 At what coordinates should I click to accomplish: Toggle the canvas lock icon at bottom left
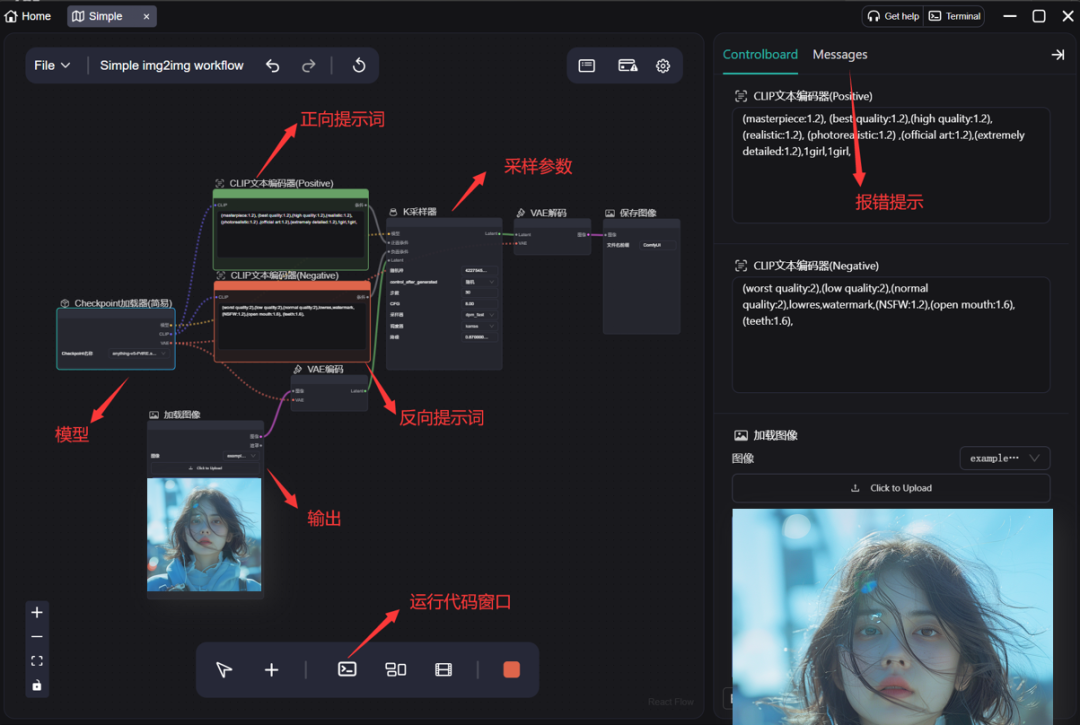pos(37,684)
